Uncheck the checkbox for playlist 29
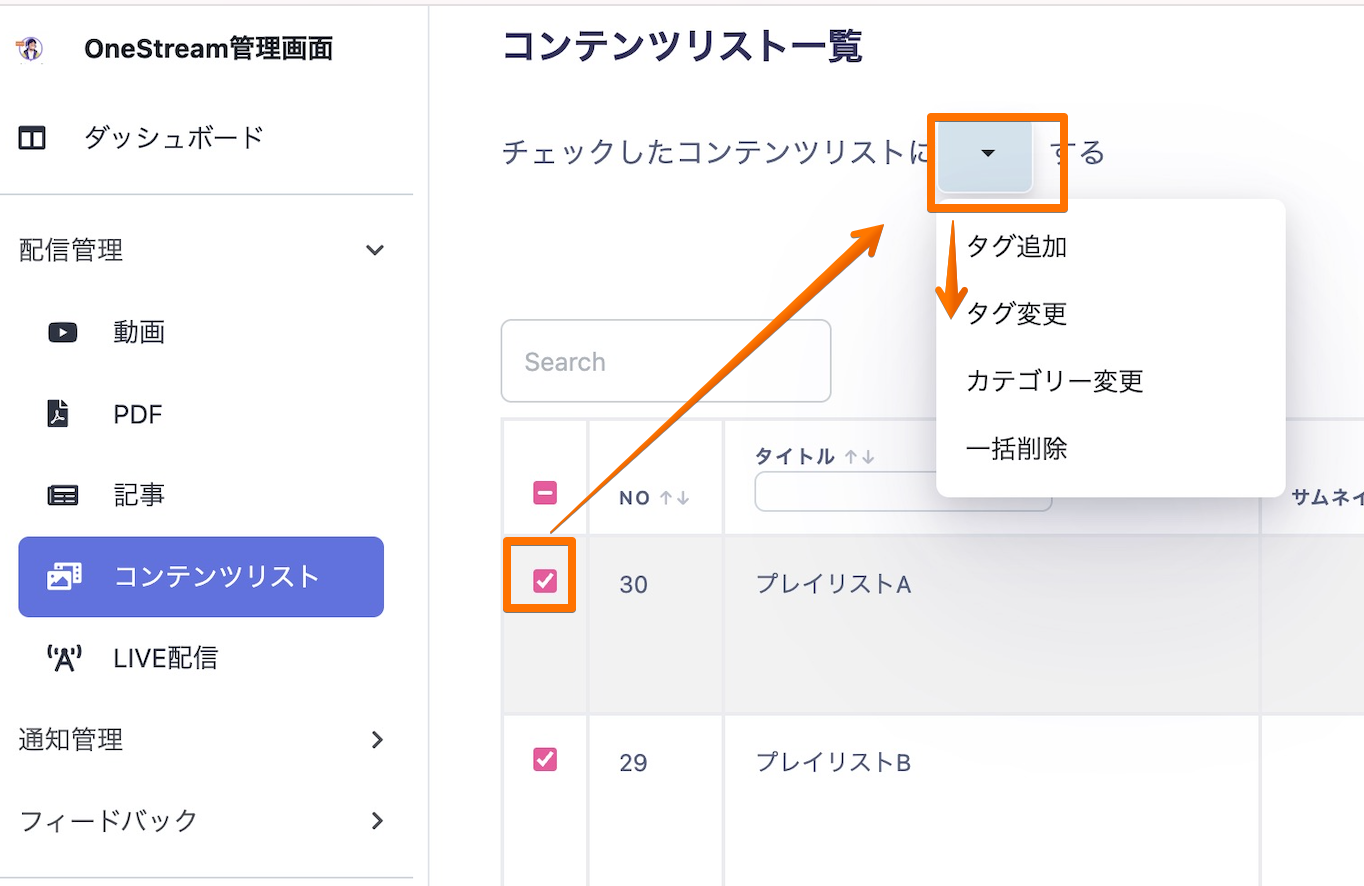1364x886 pixels. click(x=545, y=760)
